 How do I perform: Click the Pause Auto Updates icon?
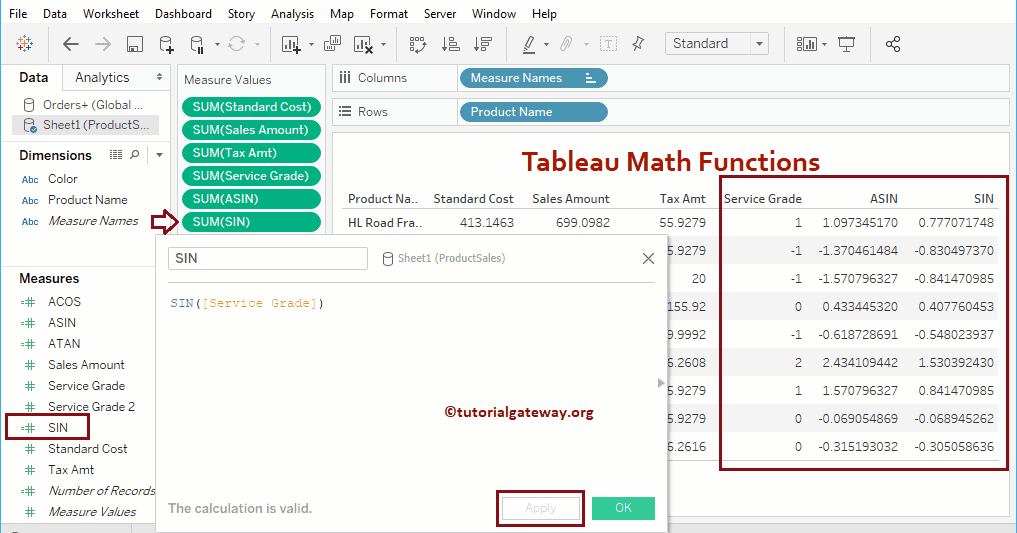click(197, 44)
